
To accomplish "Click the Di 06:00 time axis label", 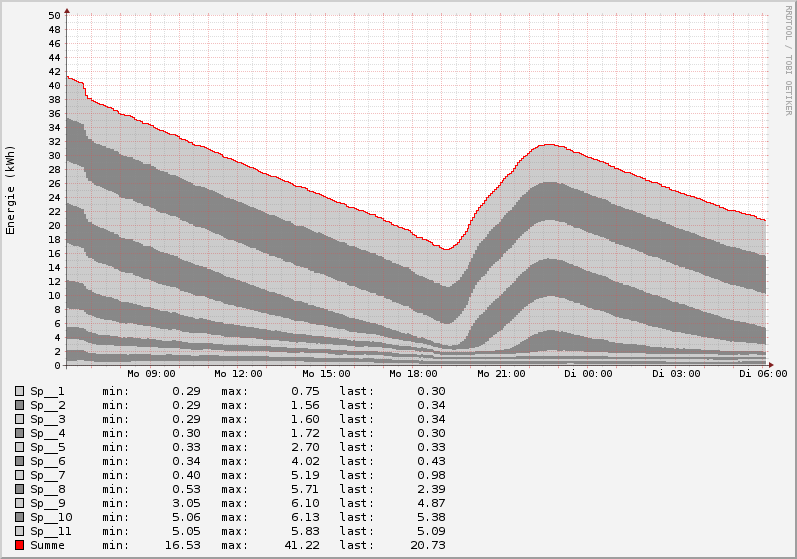I will click(763, 373).
